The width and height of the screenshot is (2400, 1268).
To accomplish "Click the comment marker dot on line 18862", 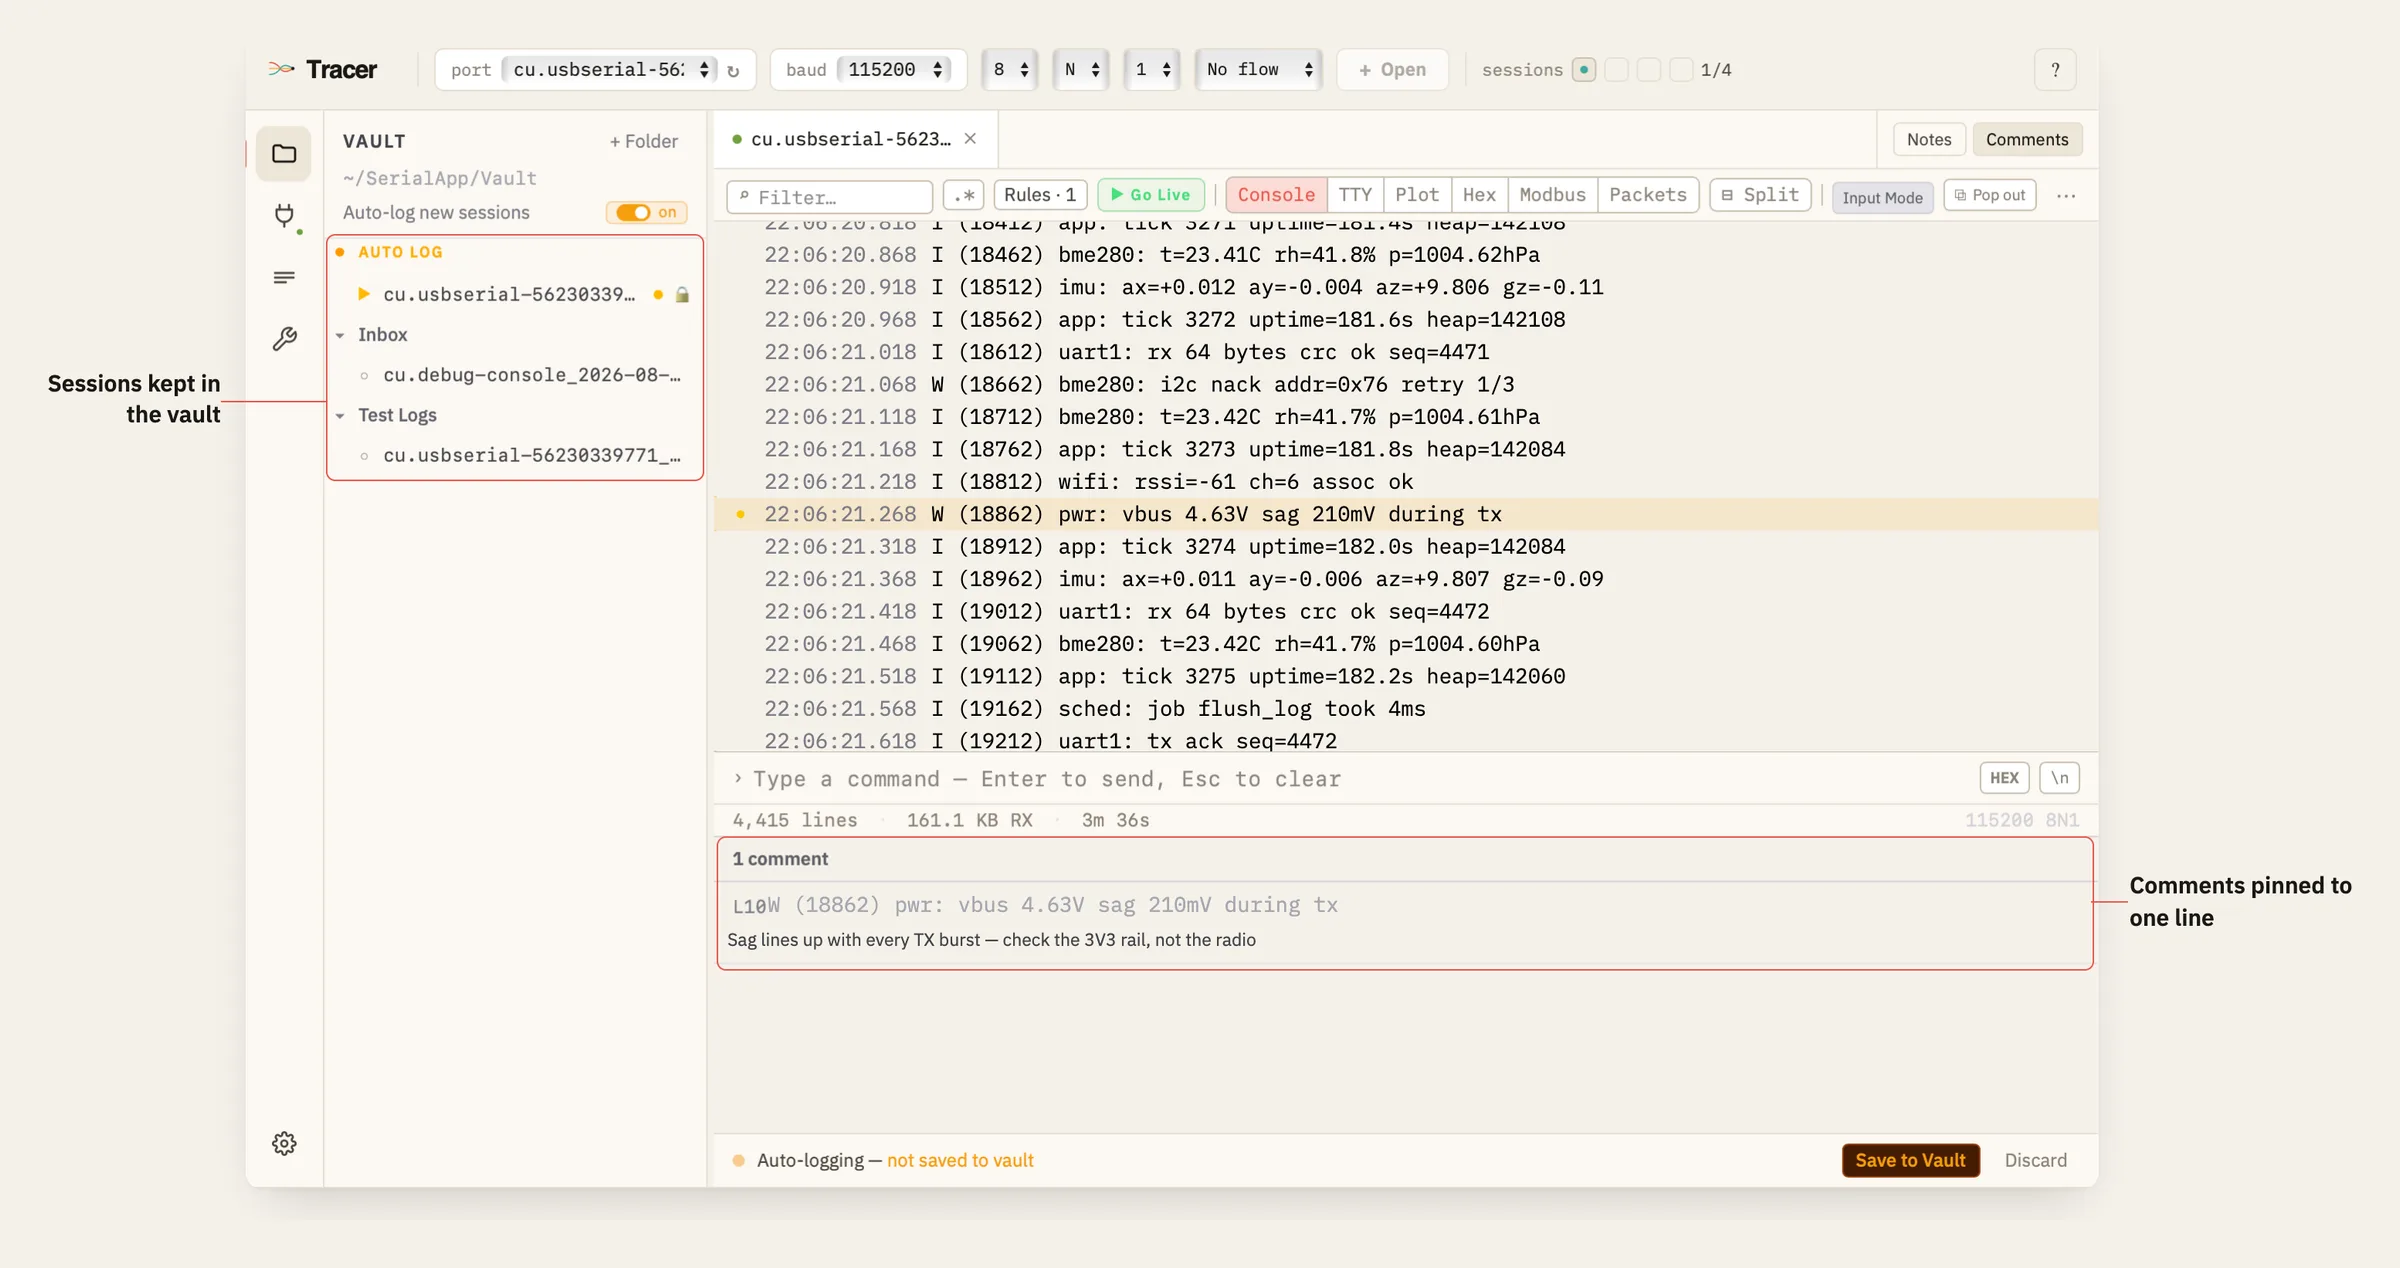I will pyautogui.click(x=740, y=514).
